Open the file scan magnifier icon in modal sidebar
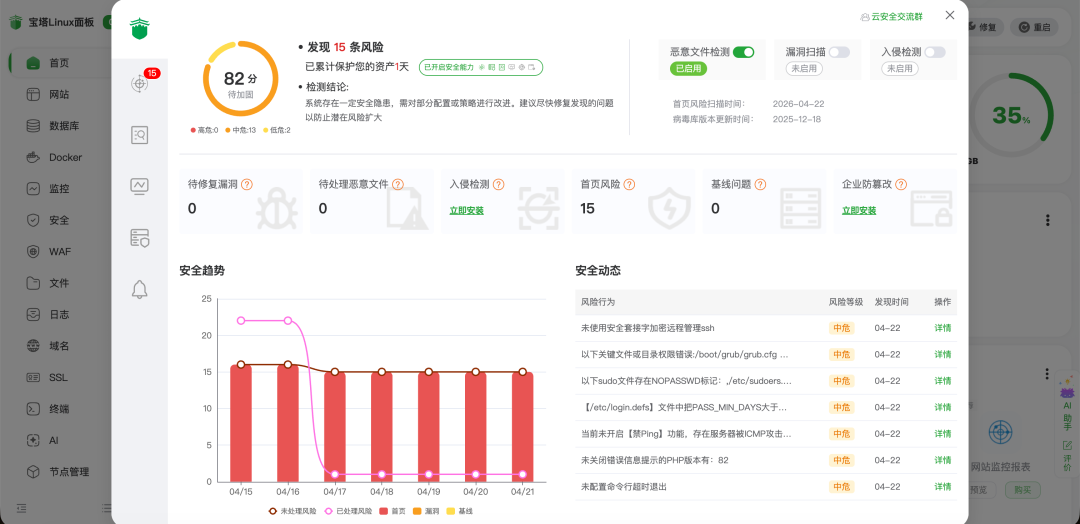The image size is (1080, 524). 140,135
